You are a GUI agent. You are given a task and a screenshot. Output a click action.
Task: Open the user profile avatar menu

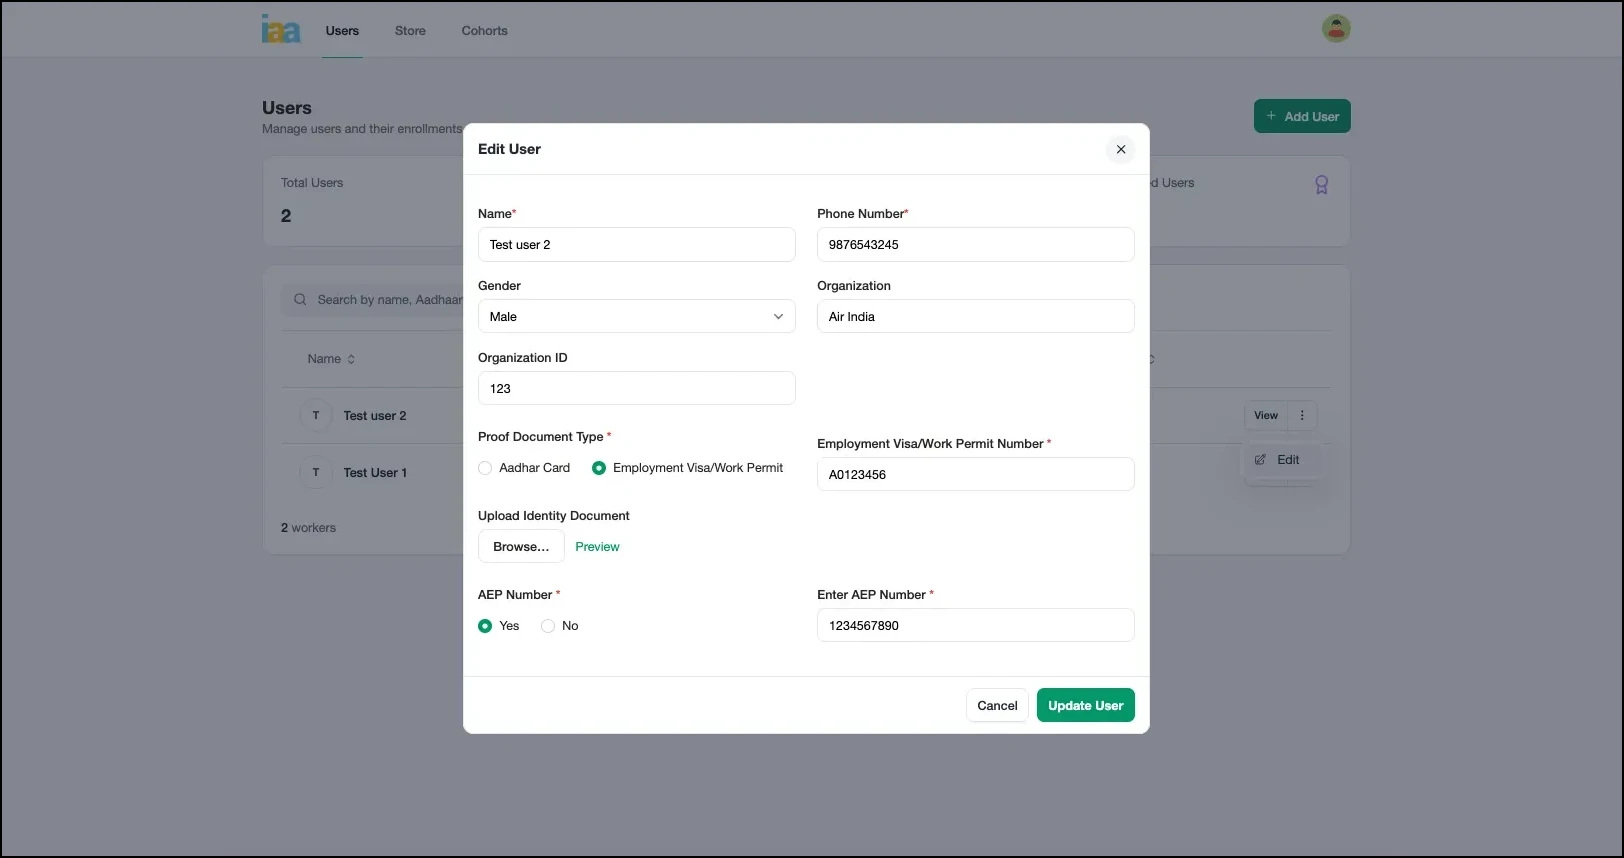click(1336, 29)
